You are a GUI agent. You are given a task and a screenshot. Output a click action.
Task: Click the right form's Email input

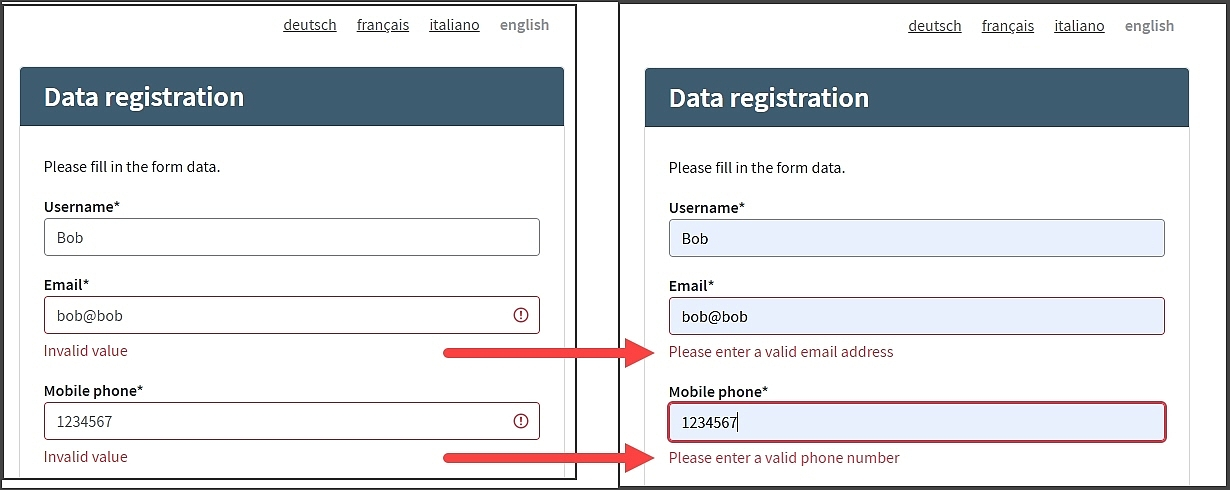(x=916, y=316)
